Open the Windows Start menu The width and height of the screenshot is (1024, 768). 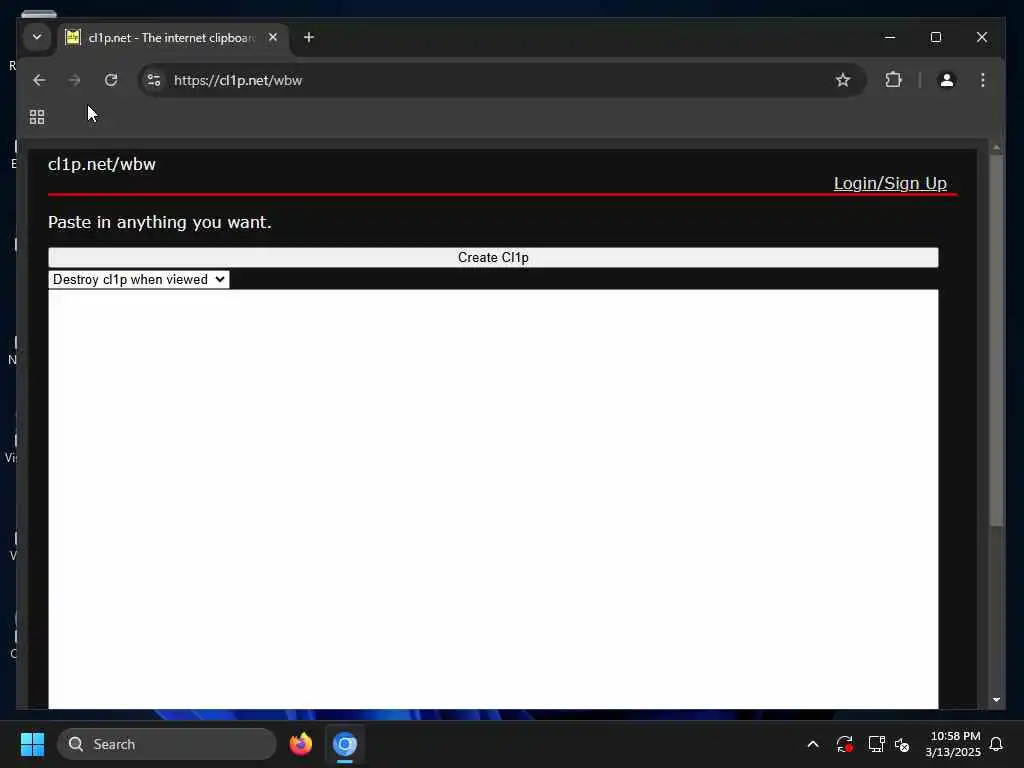(x=33, y=744)
